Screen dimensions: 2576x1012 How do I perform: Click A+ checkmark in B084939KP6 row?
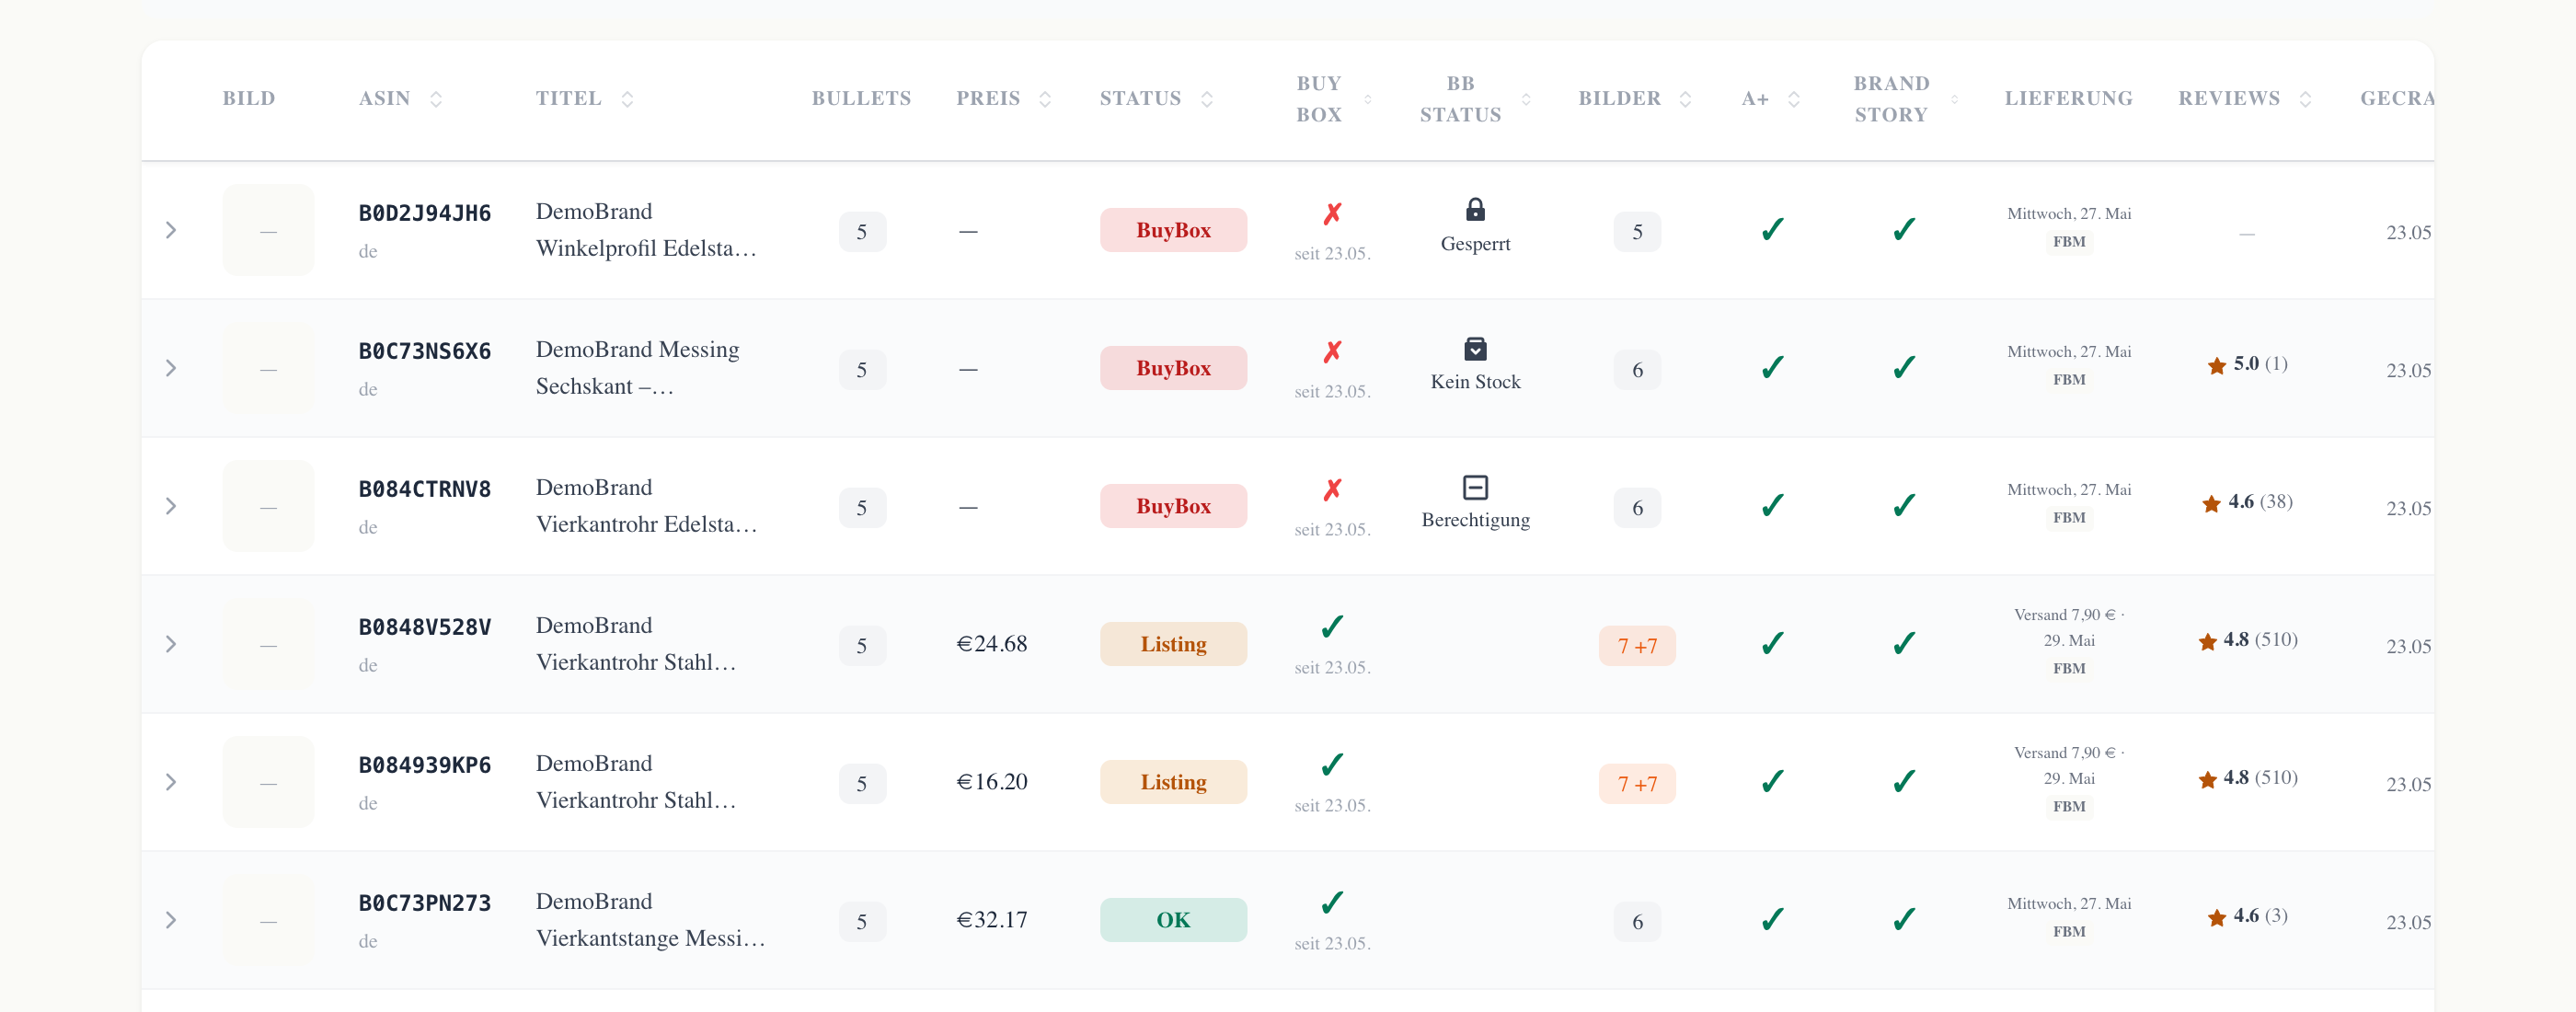point(1772,781)
